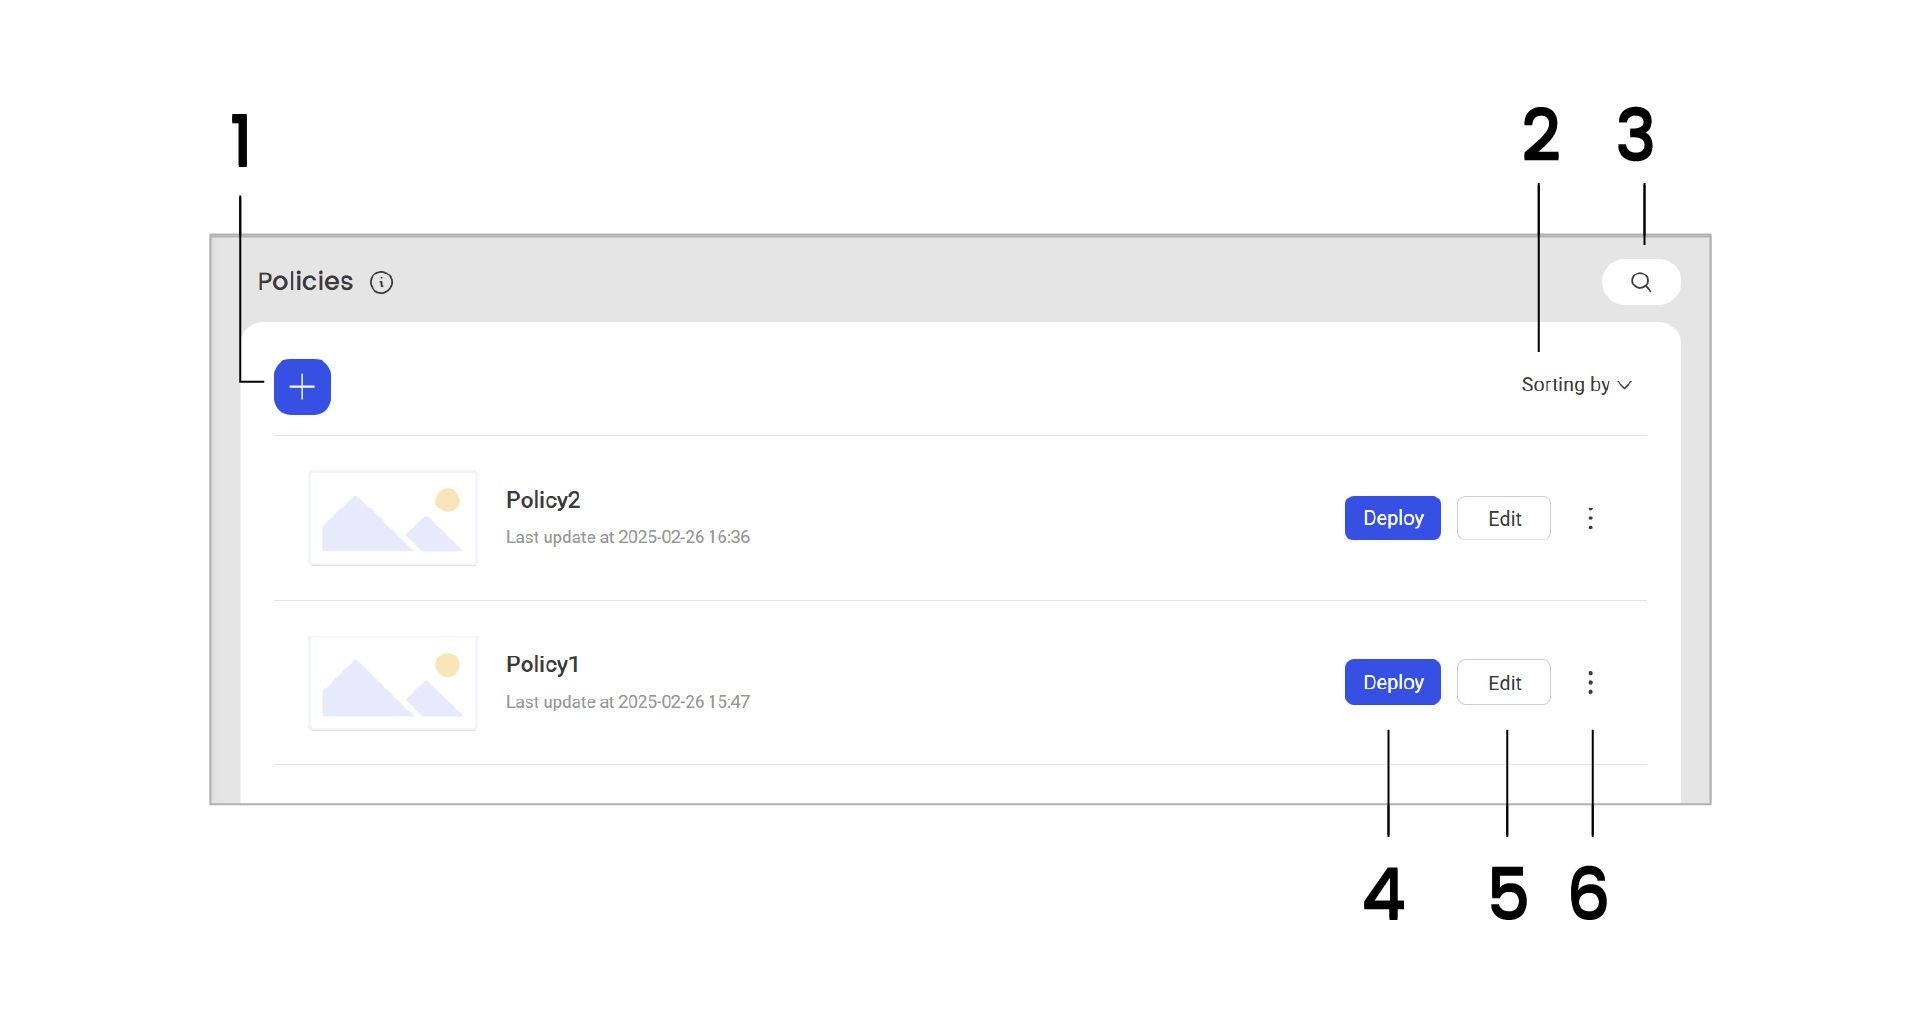Screen dimensions: 1921x1019
Task: Select the Policy1 thumbnail image
Action: (x=393, y=683)
